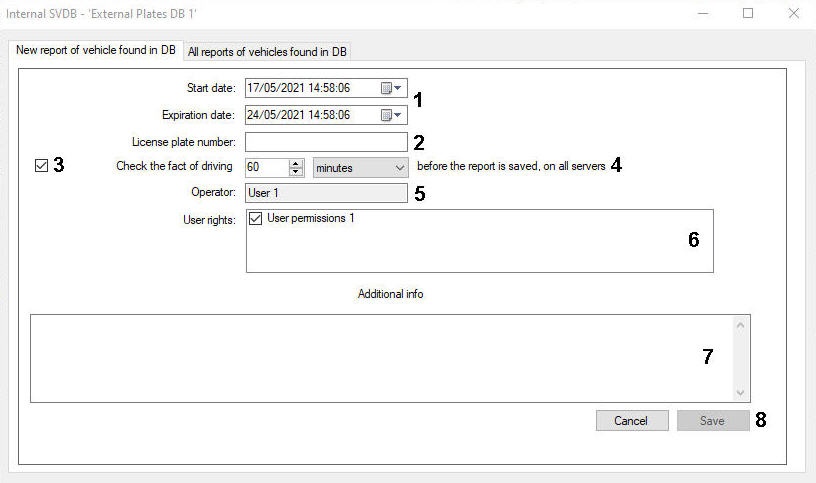Viewport: 816px width, 483px height.
Task: Click the Save button
Action: pyautogui.click(x=712, y=421)
